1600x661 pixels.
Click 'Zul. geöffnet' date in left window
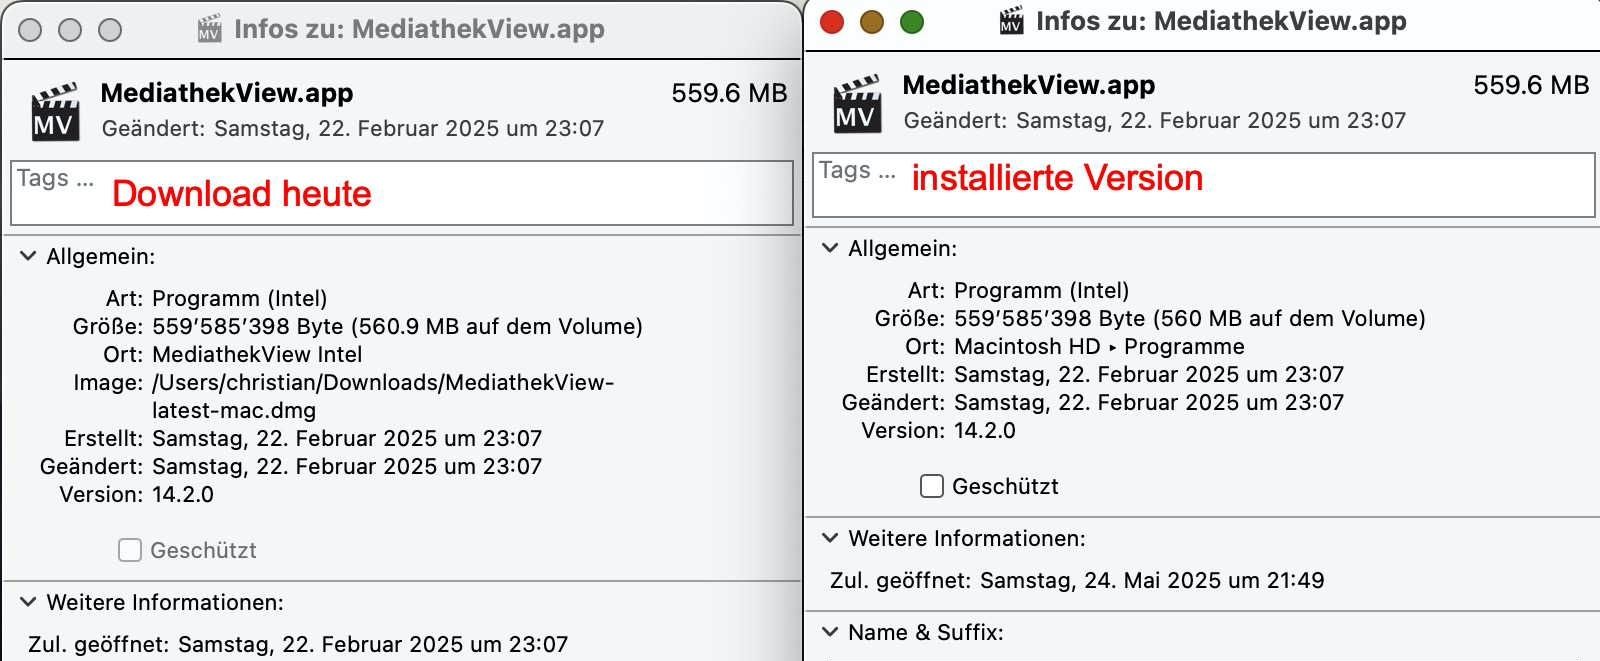(373, 644)
